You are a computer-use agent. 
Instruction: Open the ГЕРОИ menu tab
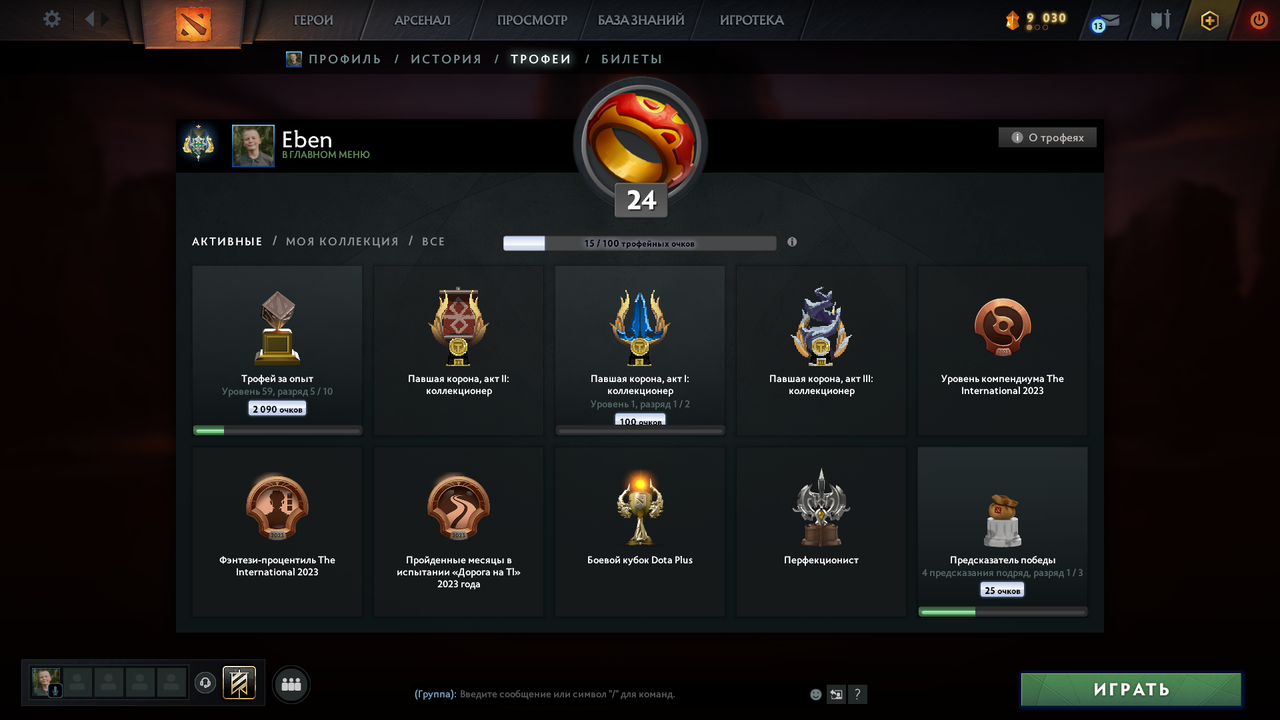point(313,20)
